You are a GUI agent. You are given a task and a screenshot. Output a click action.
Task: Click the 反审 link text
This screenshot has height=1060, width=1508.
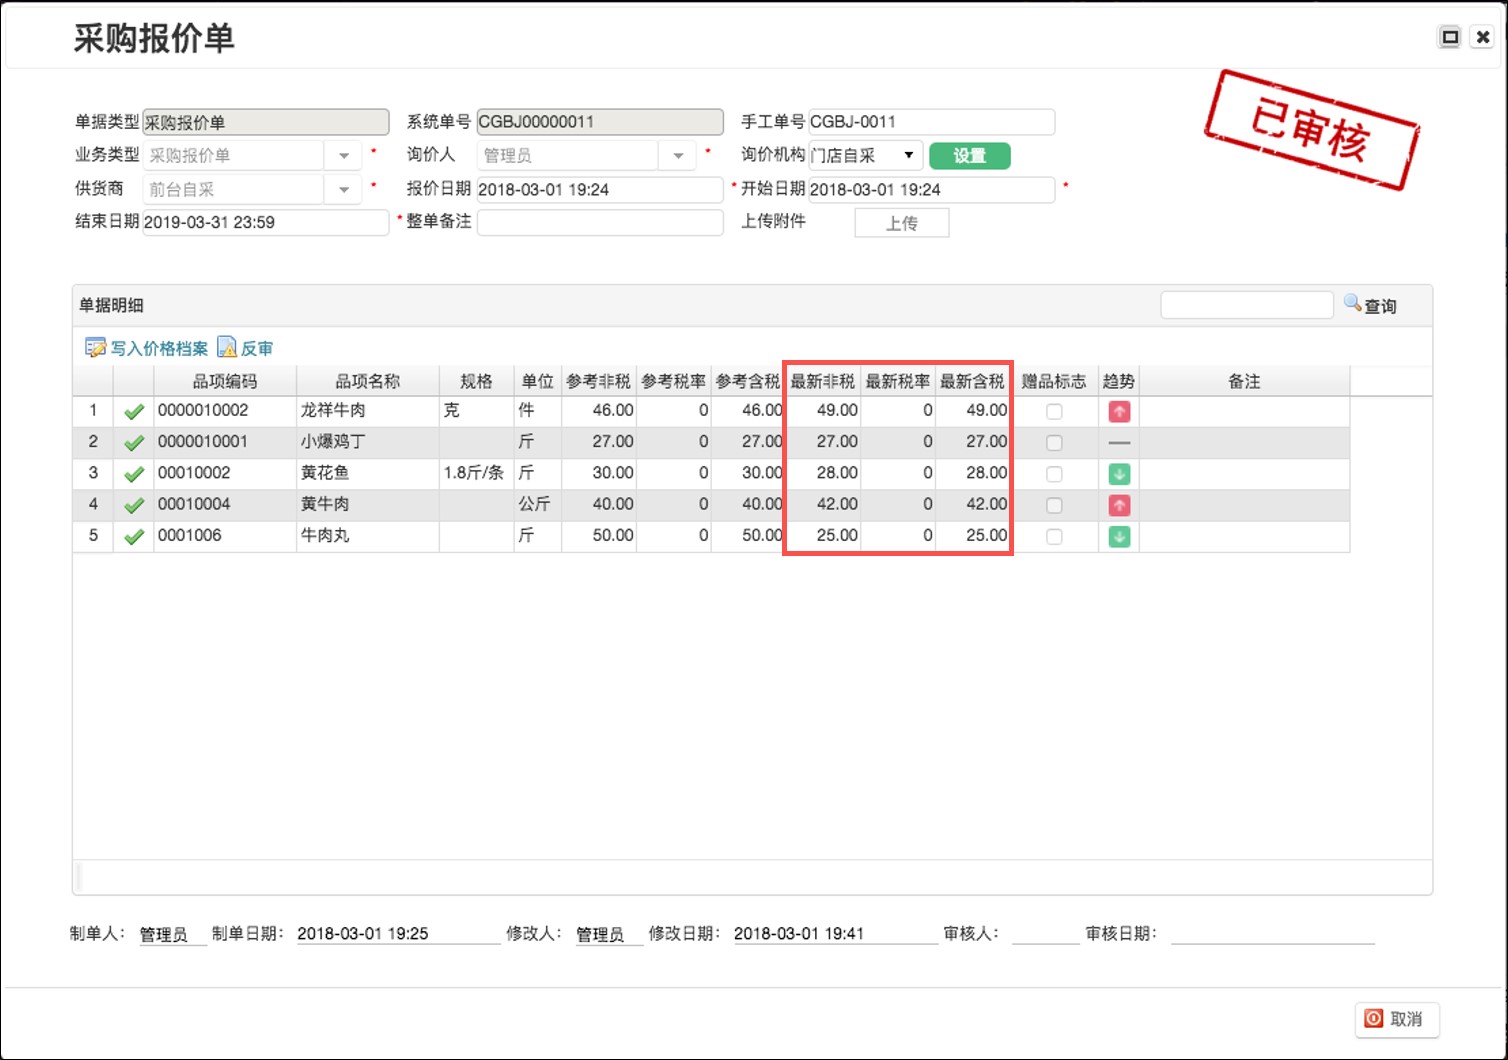click(257, 348)
